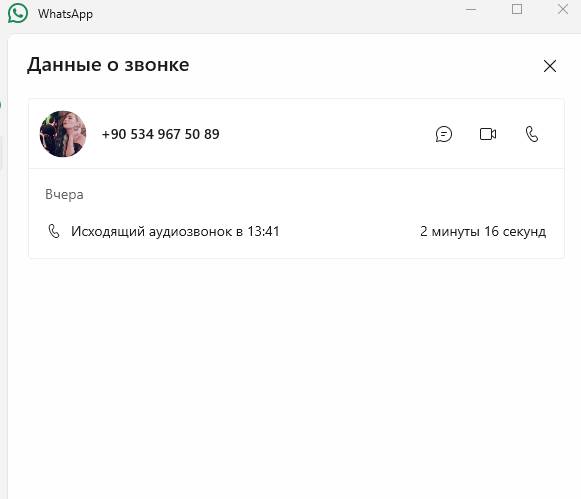The height and width of the screenshot is (499, 581).
Task: Click the Данные о звонке heading
Action: coord(108,65)
